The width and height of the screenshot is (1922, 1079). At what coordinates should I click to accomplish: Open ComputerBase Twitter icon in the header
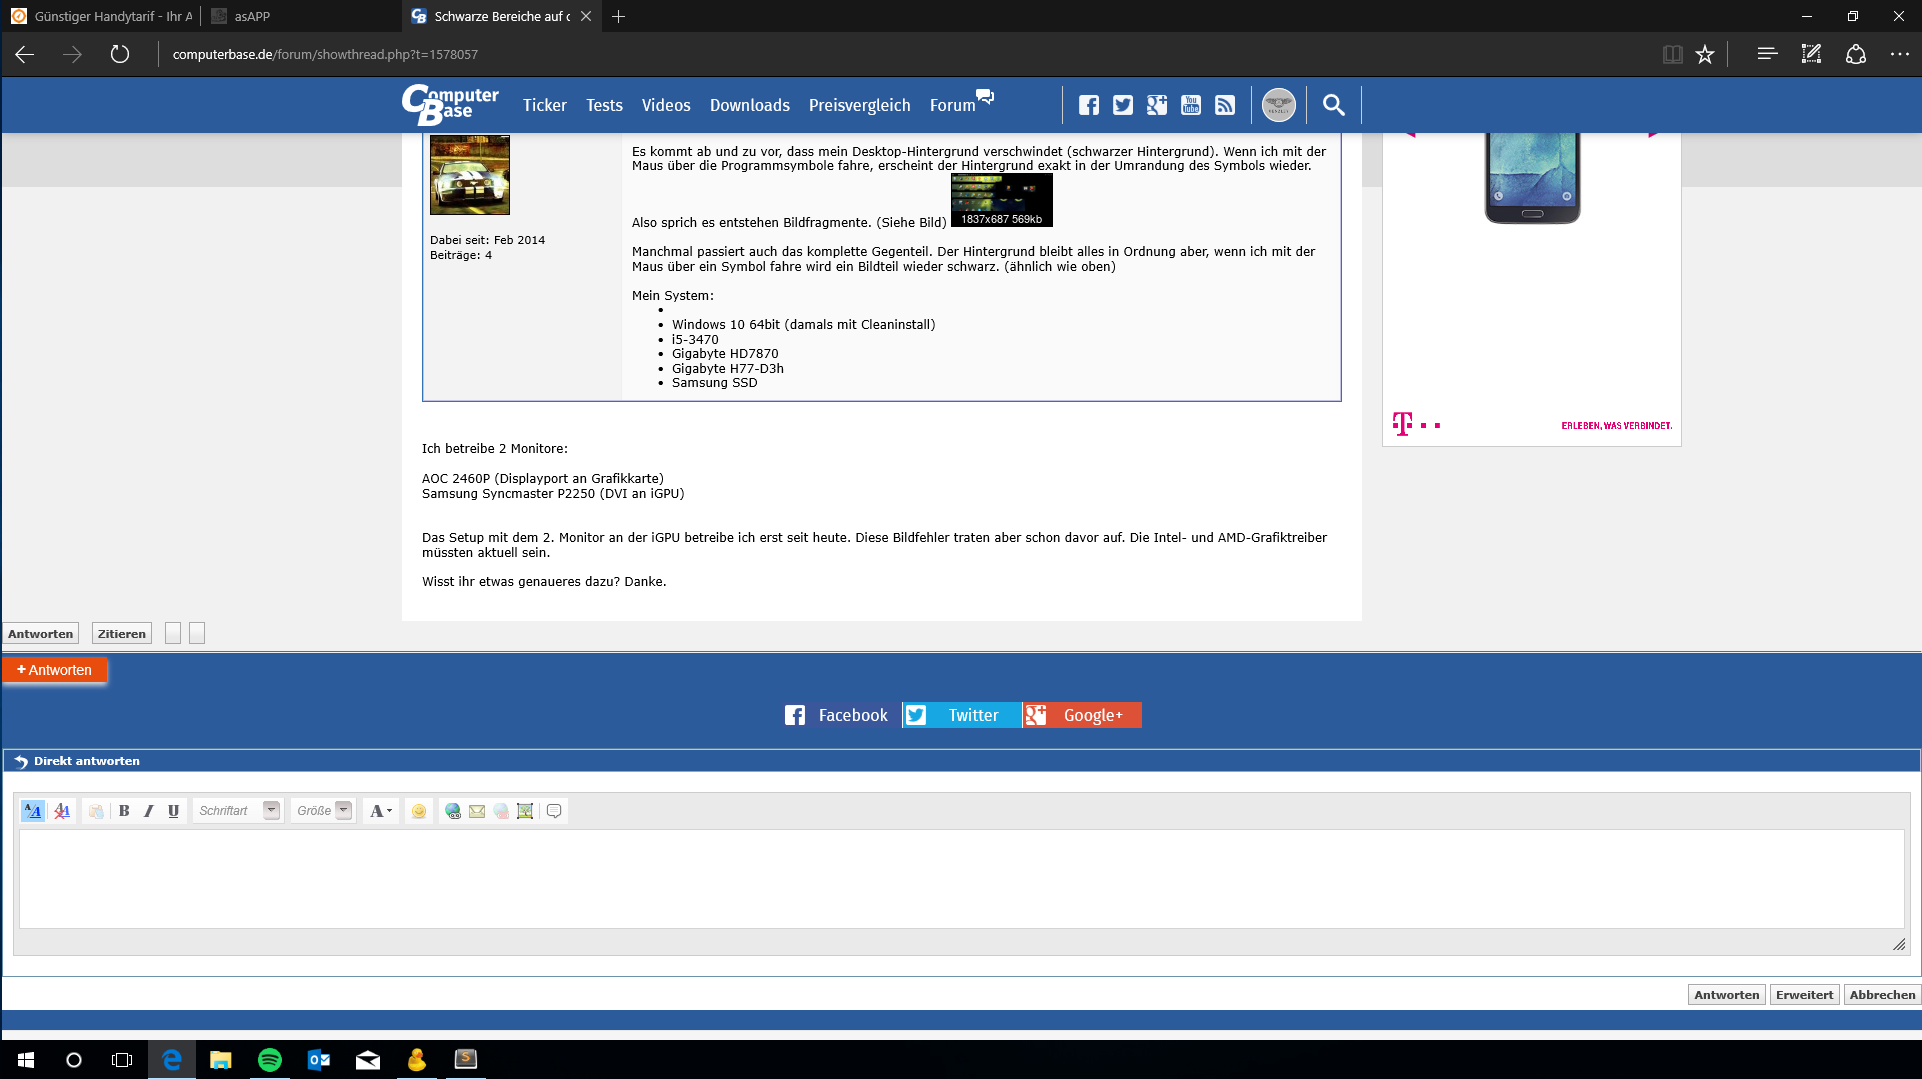point(1123,105)
